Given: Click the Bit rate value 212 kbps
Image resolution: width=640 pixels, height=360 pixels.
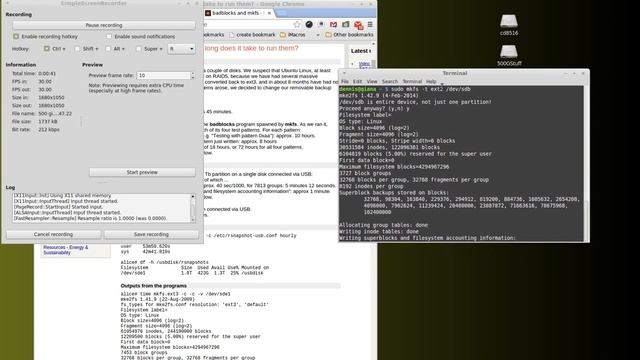Looking at the screenshot, I should [49, 129].
